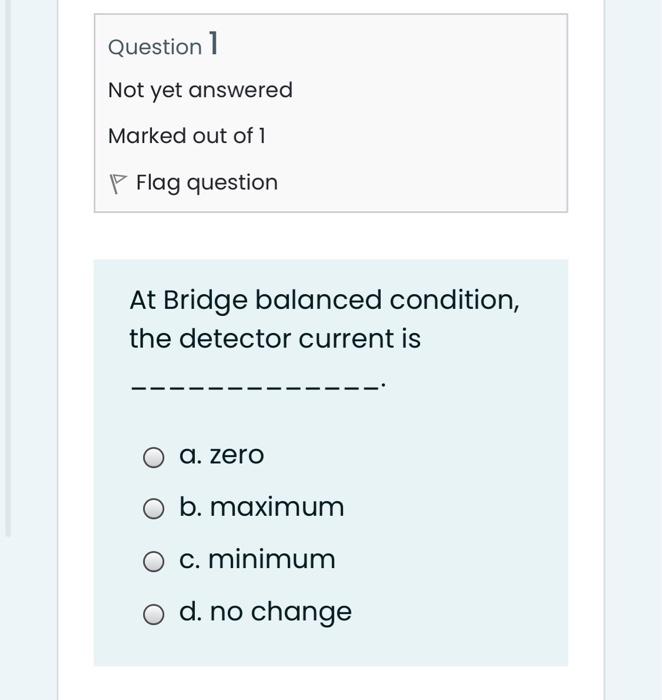
Task: Click the 'Marked out of 1' text
Action: [187, 136]
